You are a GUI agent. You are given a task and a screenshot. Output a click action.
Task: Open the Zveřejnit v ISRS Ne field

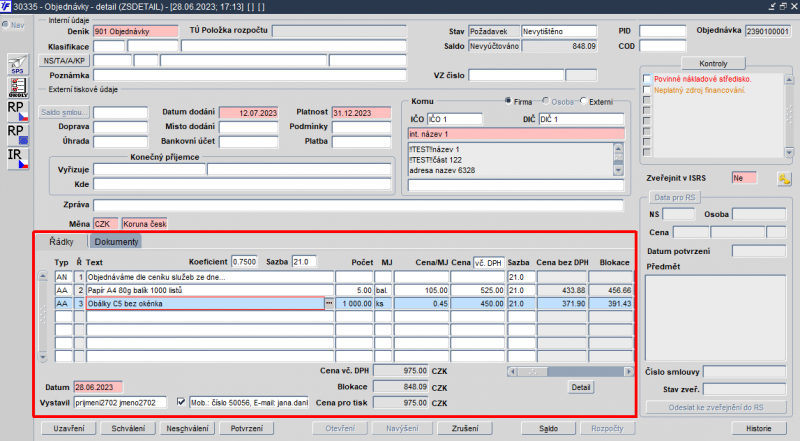pos(744,178)
